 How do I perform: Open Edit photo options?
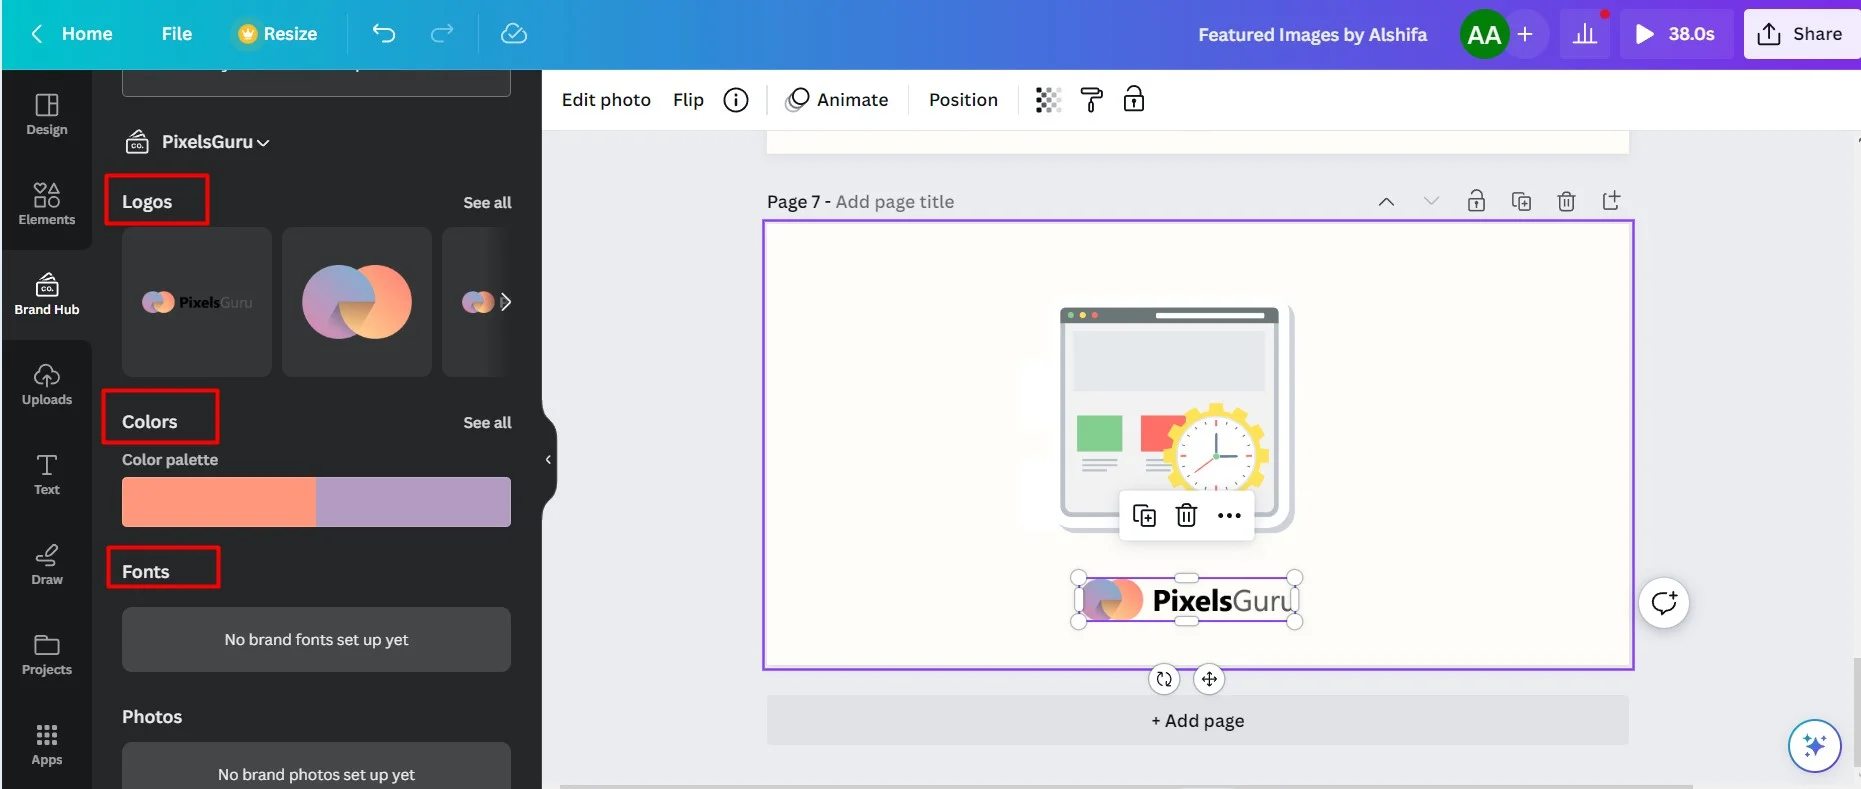pos(606,100)
